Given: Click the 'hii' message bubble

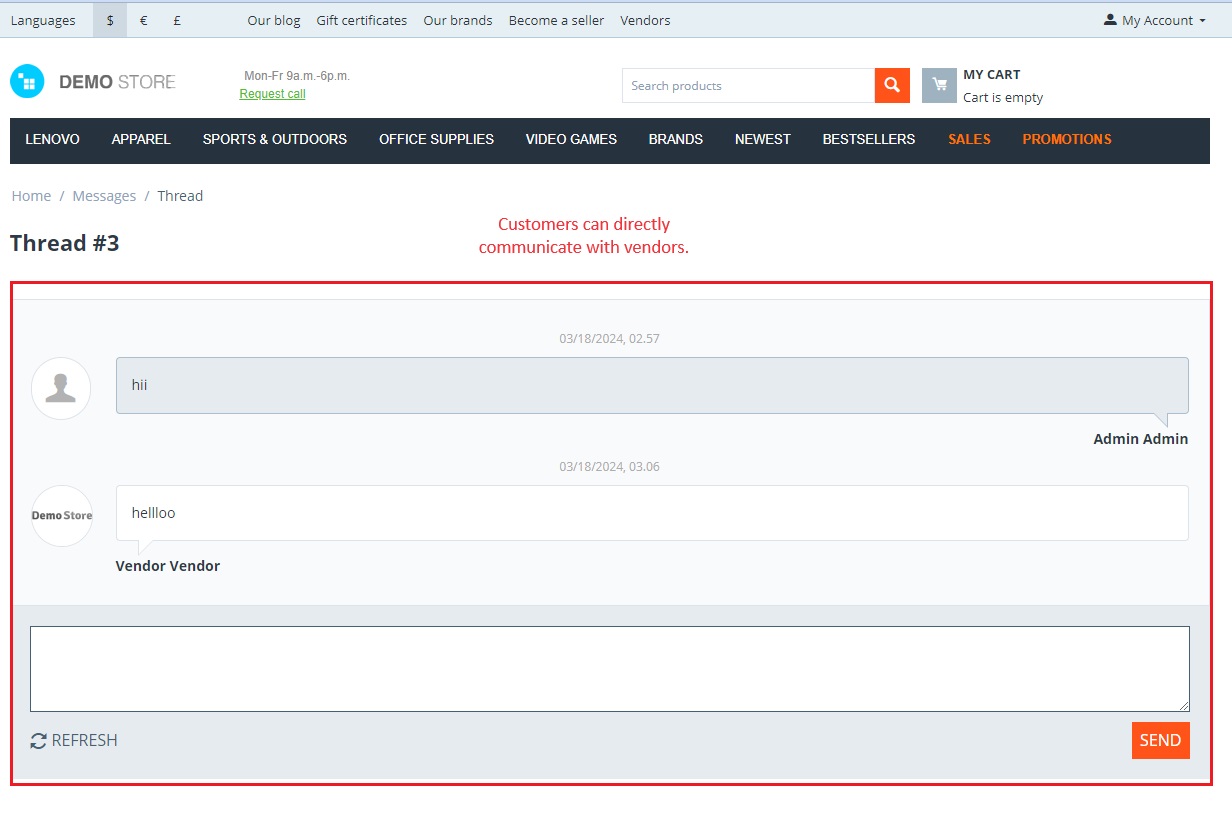Looking at the screenshot, I should pyautogui.click(x=652, y=385).
